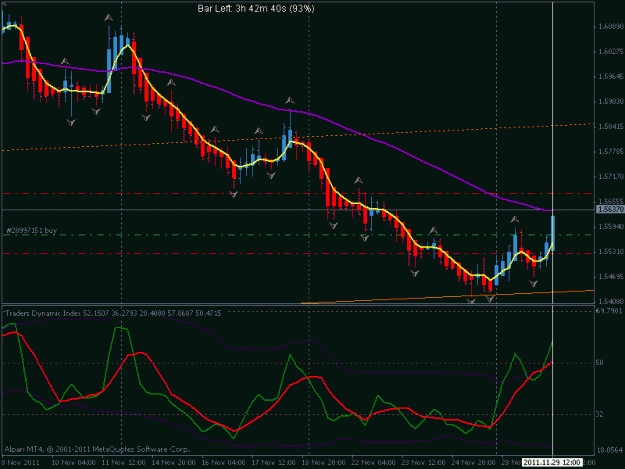Image resolution: width=625 pixels, height=469 pixels.
Task: Click price axis value 1.54695
Action: [611, 276]
